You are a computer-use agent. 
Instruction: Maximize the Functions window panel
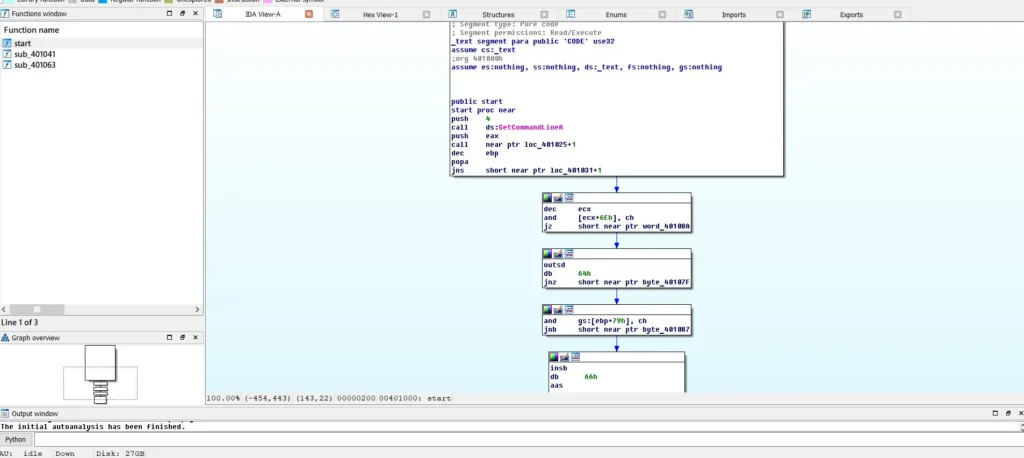coord(169,13)
